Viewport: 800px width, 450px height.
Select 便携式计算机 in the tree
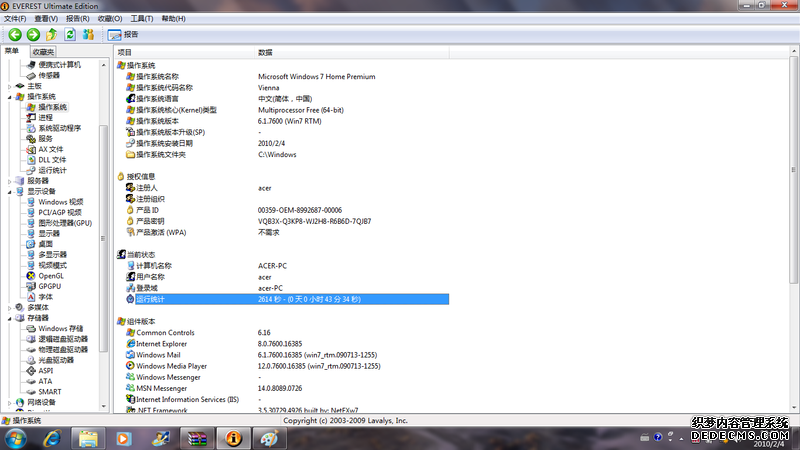pyautogui.click(x=59, y=65)
